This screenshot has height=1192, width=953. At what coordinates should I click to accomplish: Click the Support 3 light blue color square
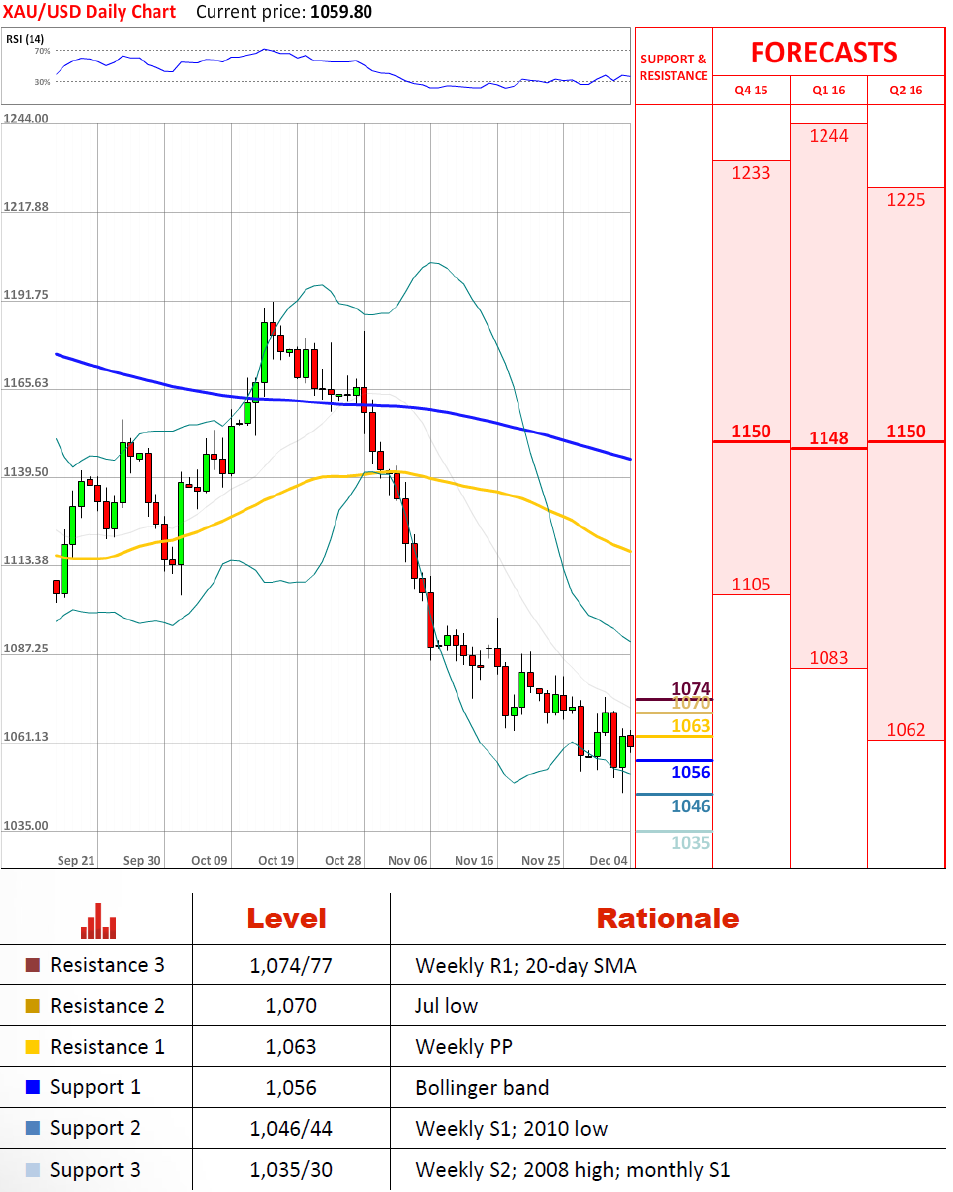click(33, 1170)
